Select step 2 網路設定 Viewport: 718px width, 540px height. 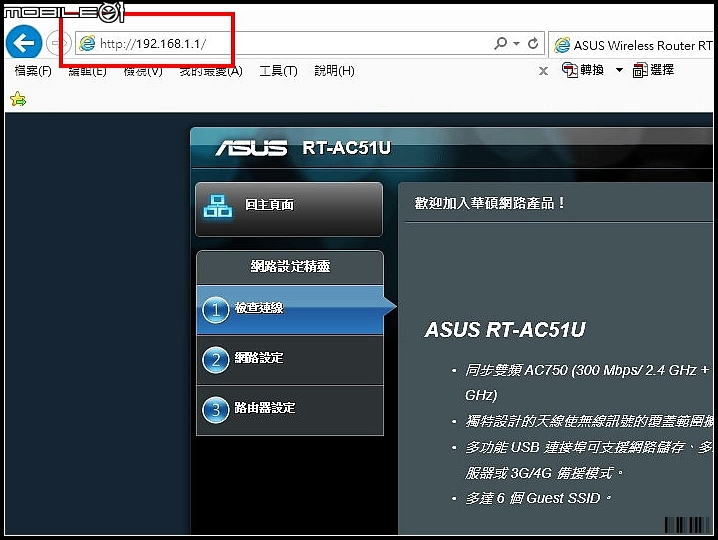click(x=290, y=360)
